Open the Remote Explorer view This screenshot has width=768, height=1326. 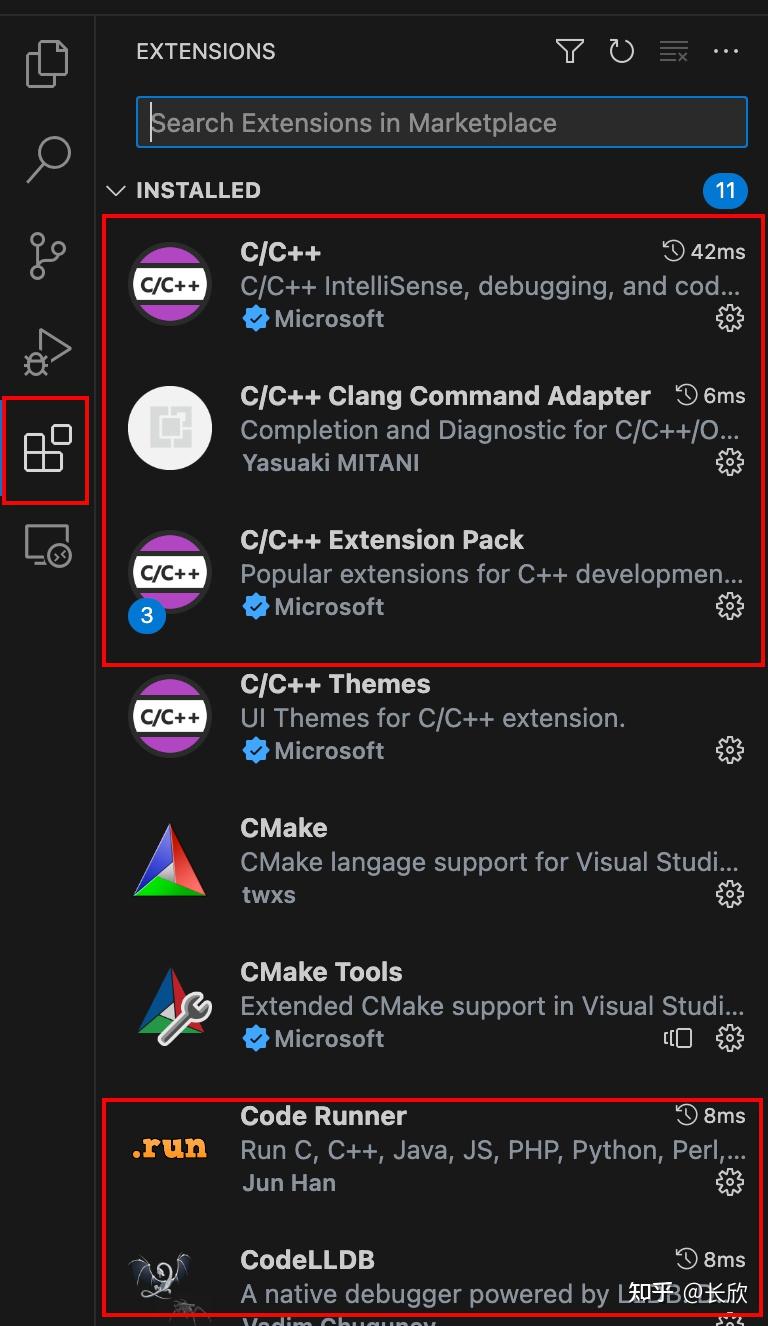pos(46,546)
